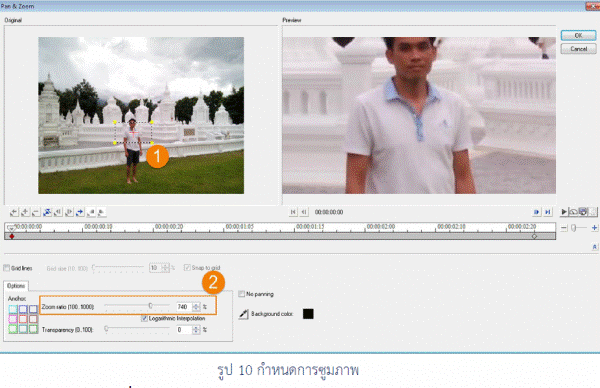This screenshot has width=600, height=388.
Task: Click the Zoom ratio value field 740
Action: [184, 307]
